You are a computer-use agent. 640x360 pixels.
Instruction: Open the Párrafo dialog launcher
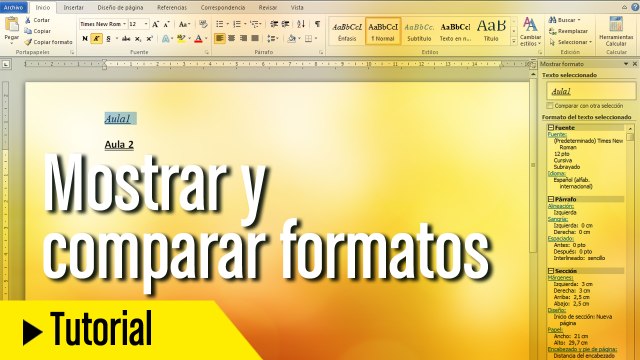pyautogui.click(x=321, y=52)
